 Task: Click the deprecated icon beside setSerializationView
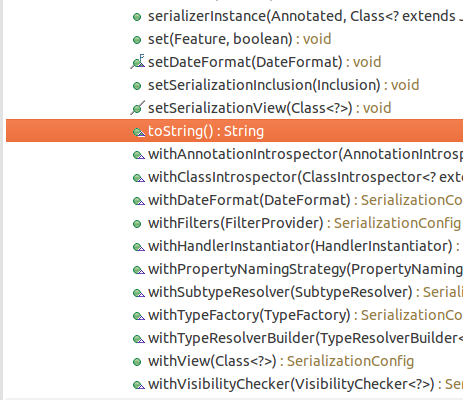[137, 108]
